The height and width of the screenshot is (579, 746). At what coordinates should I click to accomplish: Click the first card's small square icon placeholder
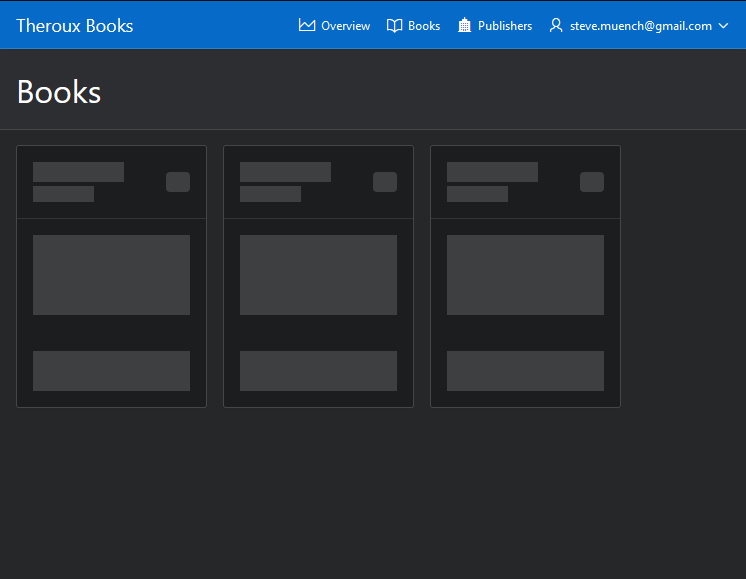pos(178,182)
